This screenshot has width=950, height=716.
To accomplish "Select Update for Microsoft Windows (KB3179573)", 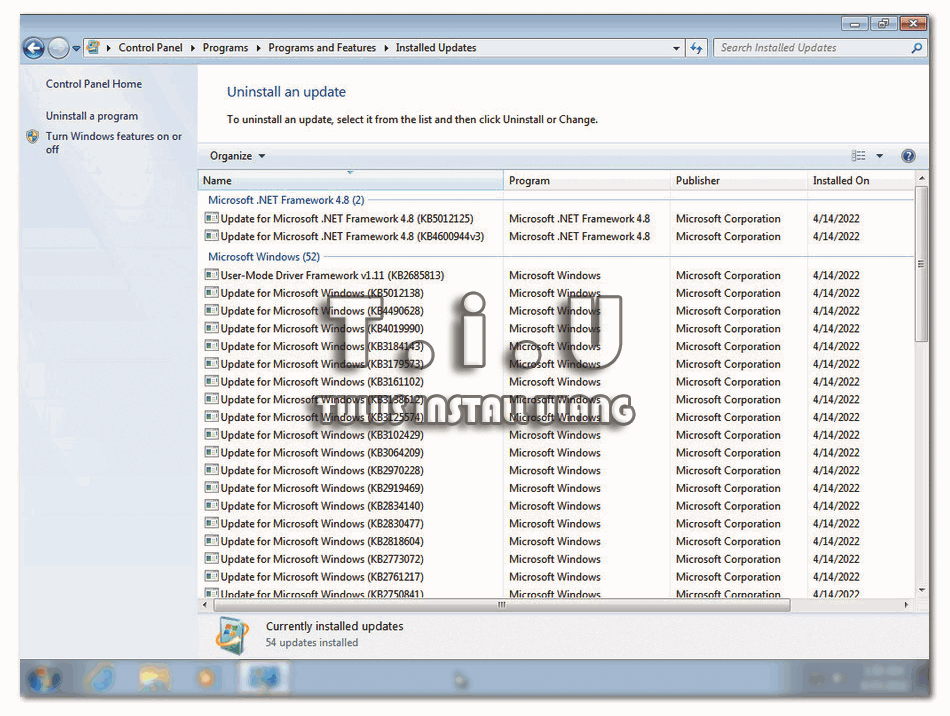I will (322, 364).
